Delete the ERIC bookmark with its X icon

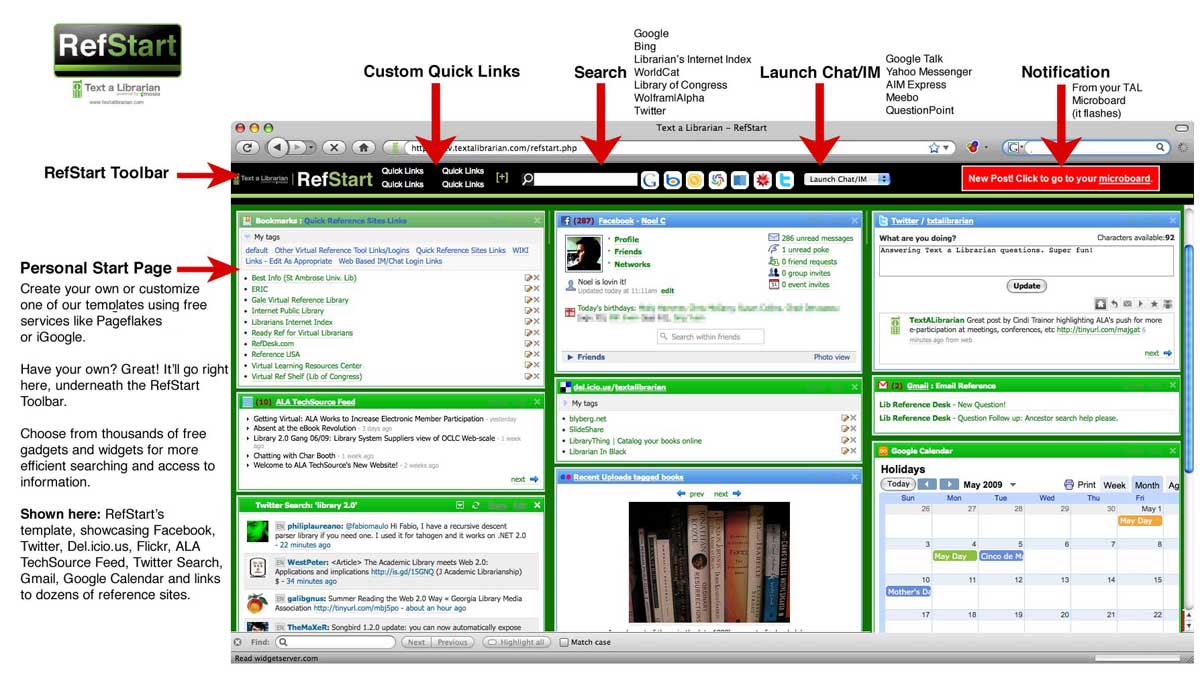tap(537, 289)
